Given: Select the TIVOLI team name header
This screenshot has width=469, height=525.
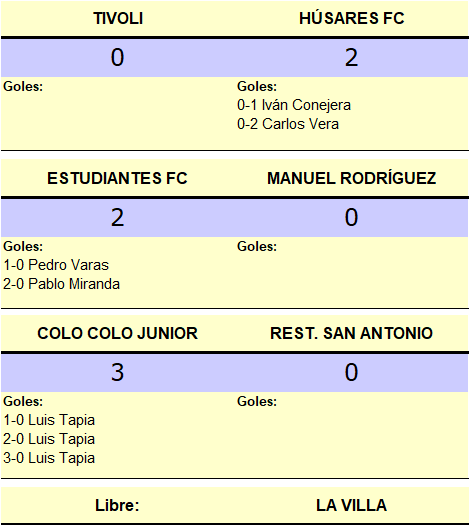Looking at the screenshot, I should tap(118, 18).
